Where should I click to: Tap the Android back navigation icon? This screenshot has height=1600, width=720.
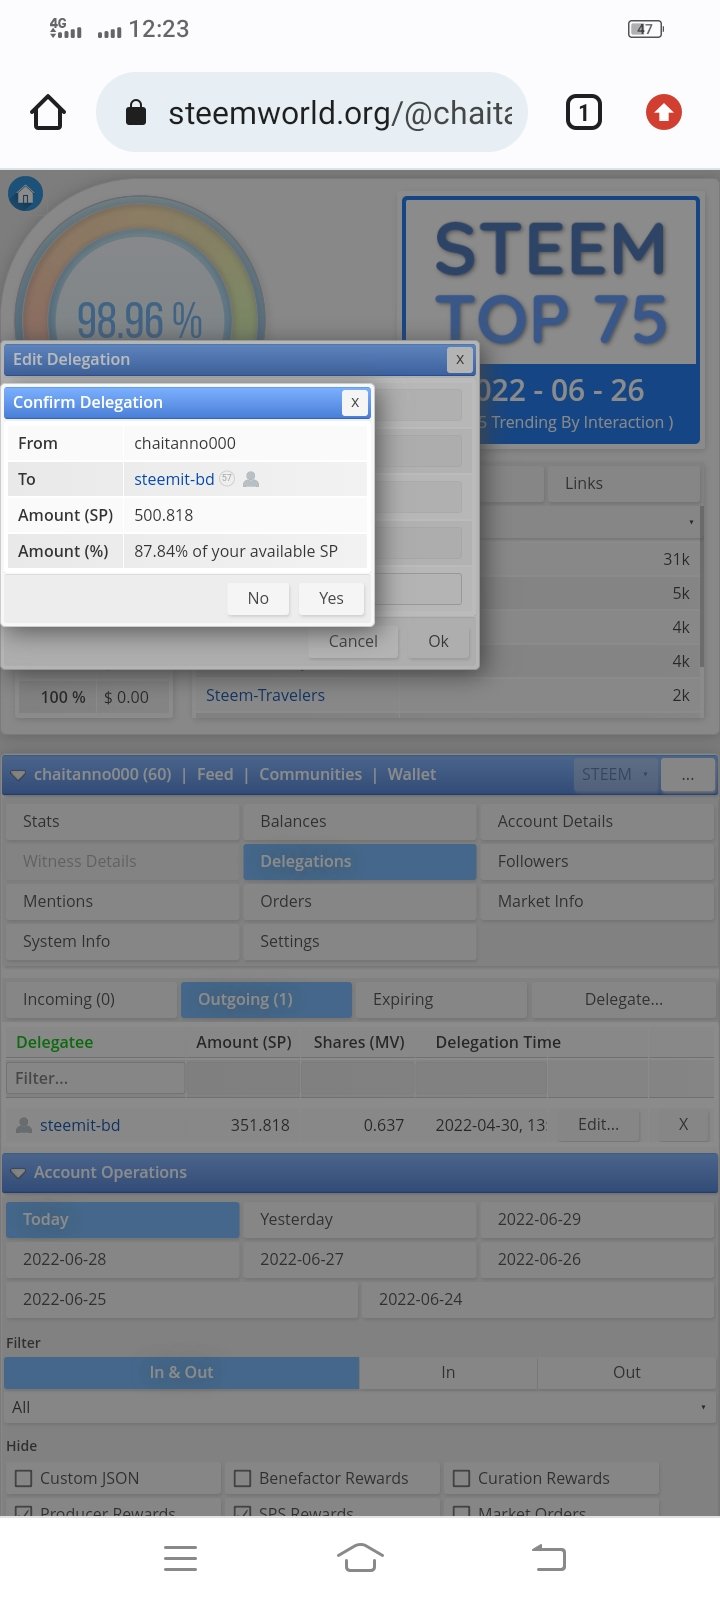coord(548,1558)
